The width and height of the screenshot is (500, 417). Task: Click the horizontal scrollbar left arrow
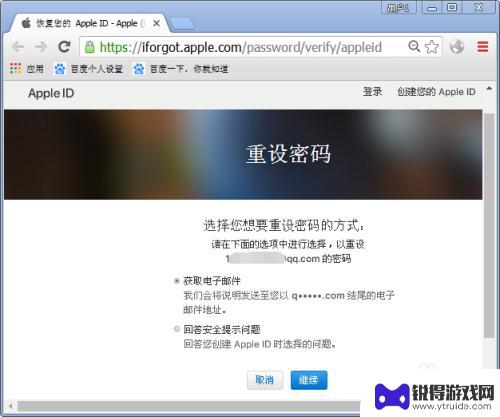[11, 406]
